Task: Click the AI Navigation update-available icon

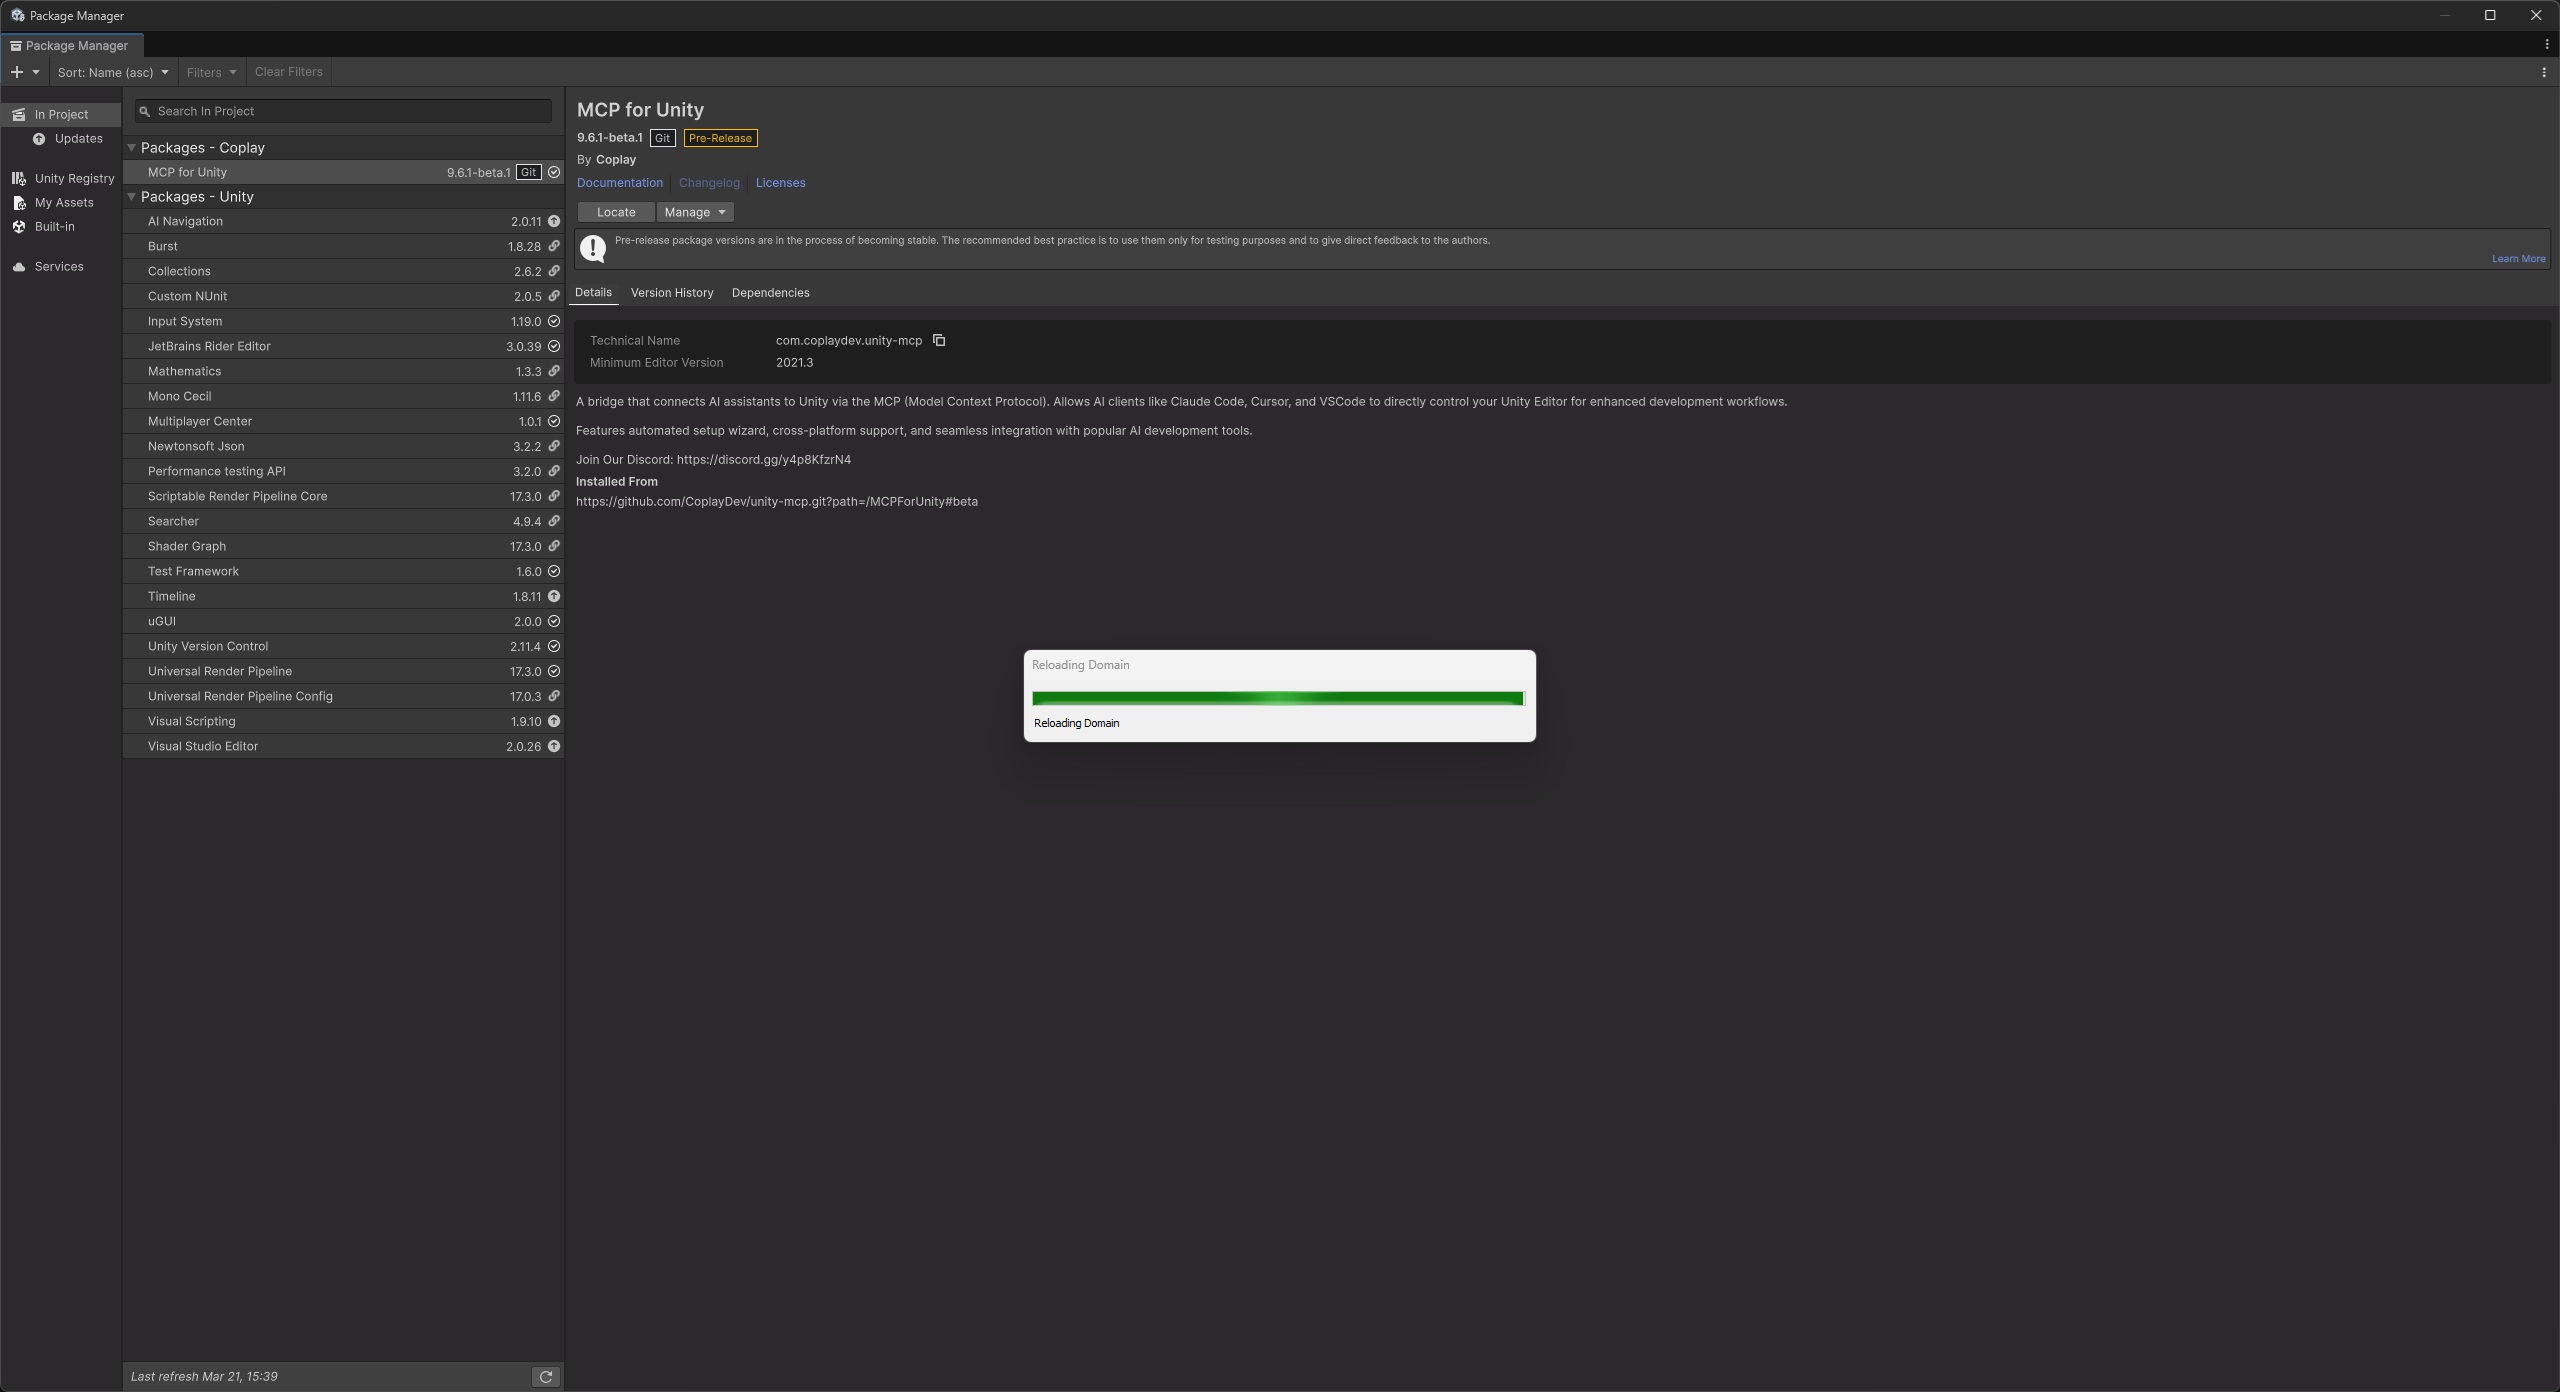Action: [554, 222]
